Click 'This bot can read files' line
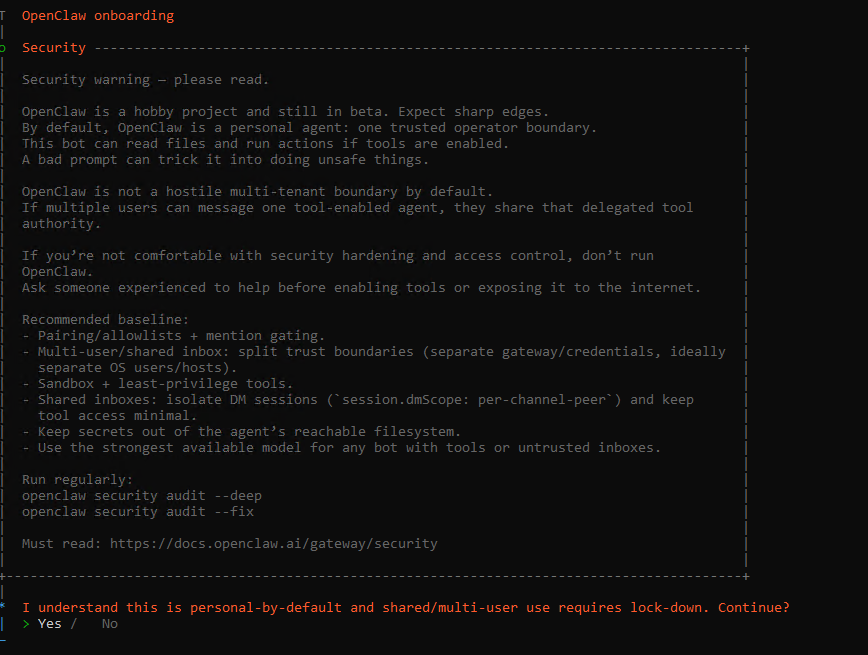Screen dimensions: 868x655 click(265, 143)
